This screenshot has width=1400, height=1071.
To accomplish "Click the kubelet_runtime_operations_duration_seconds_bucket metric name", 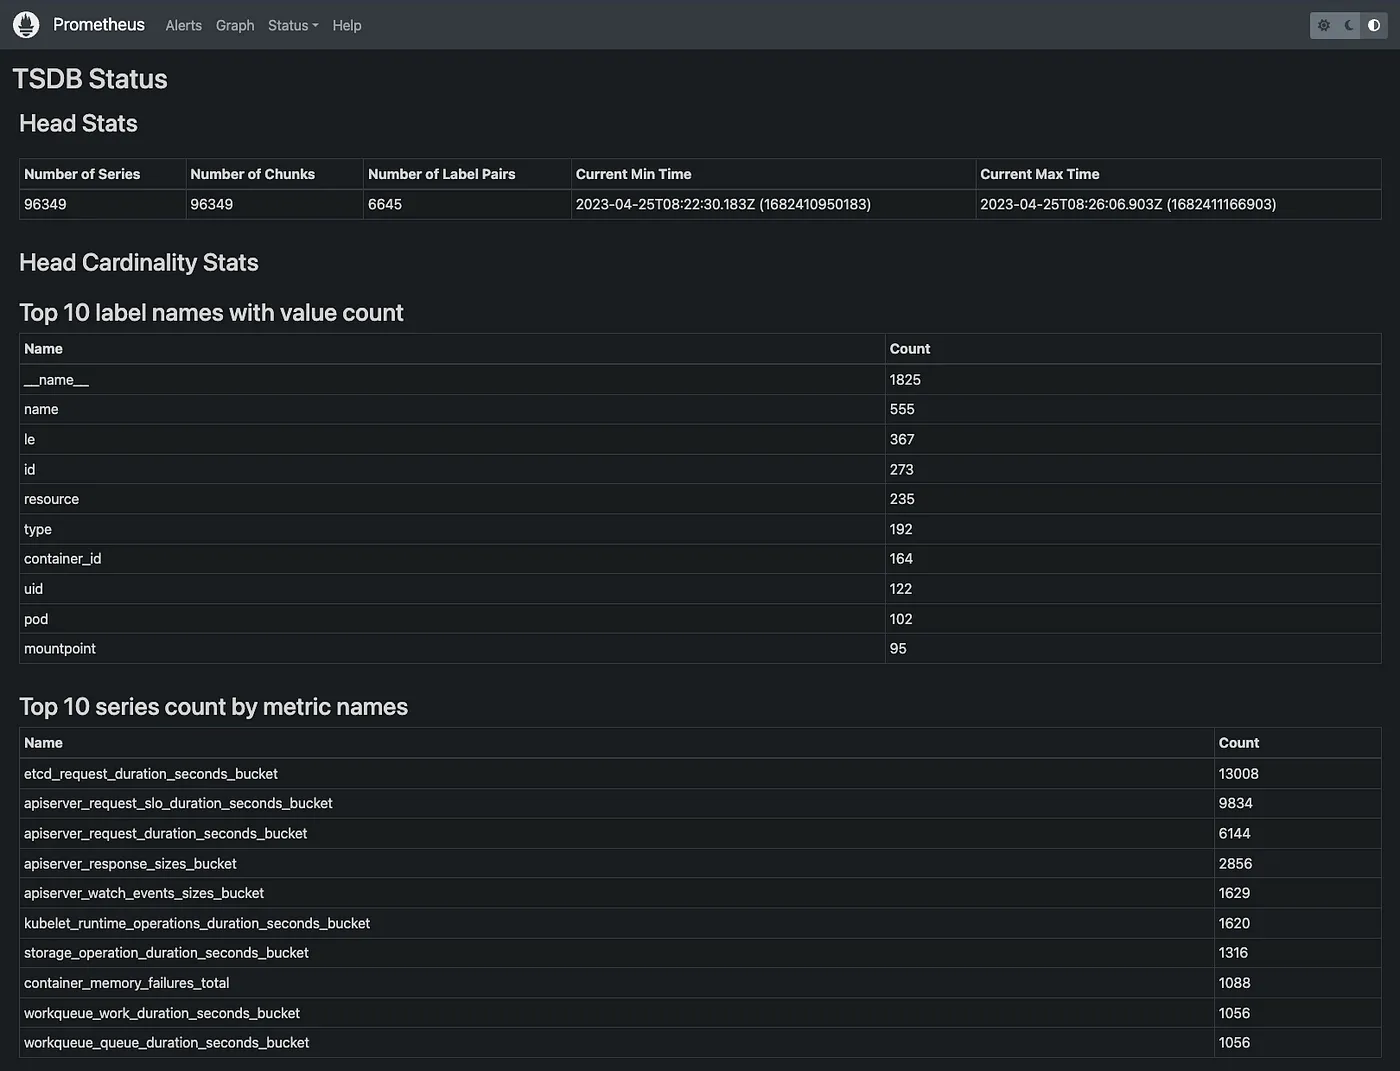I will tap(197, 923).
